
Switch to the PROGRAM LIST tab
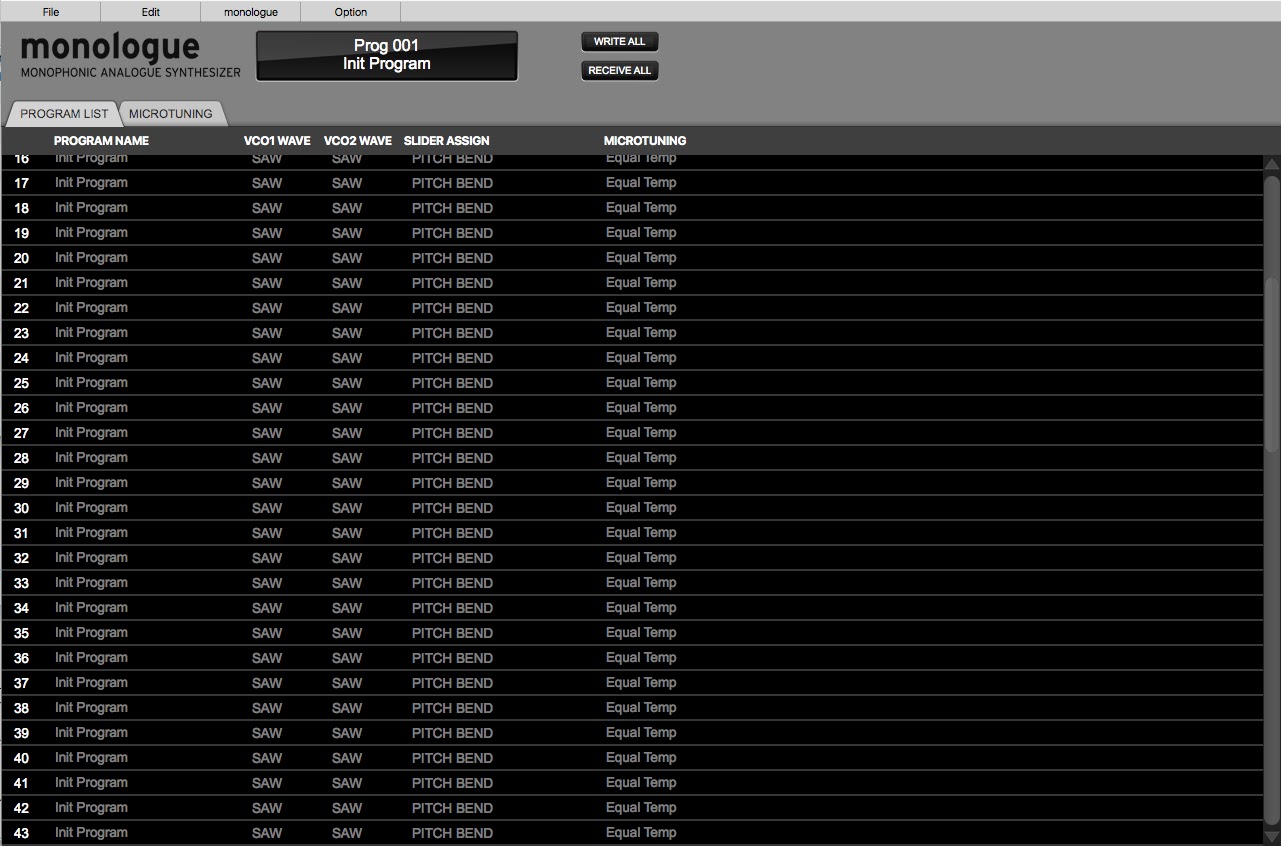click(64, 114)
